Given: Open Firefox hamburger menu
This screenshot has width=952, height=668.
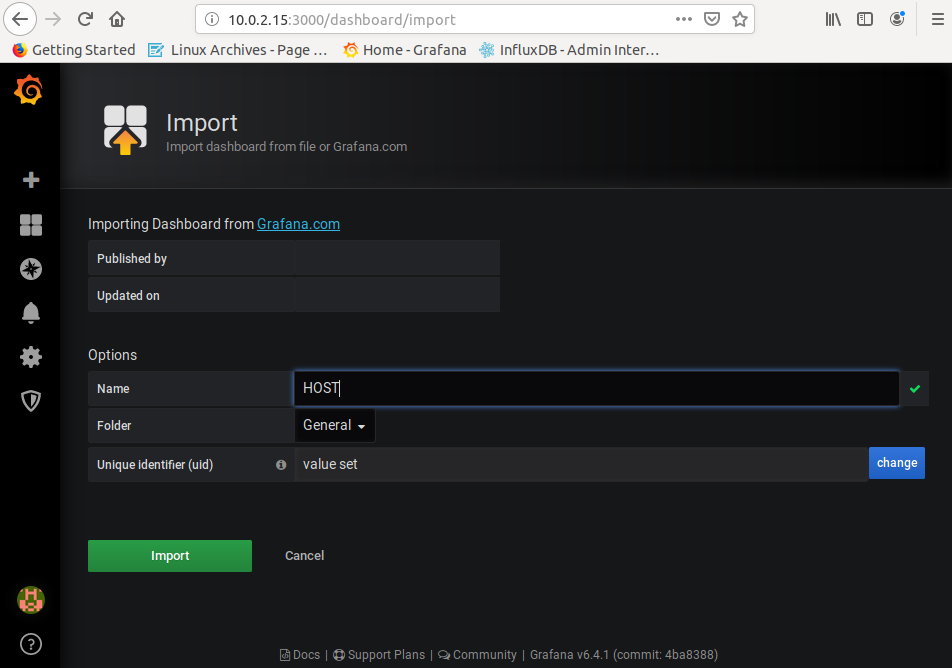Looking at the screenshot, I should pos(937,19).
